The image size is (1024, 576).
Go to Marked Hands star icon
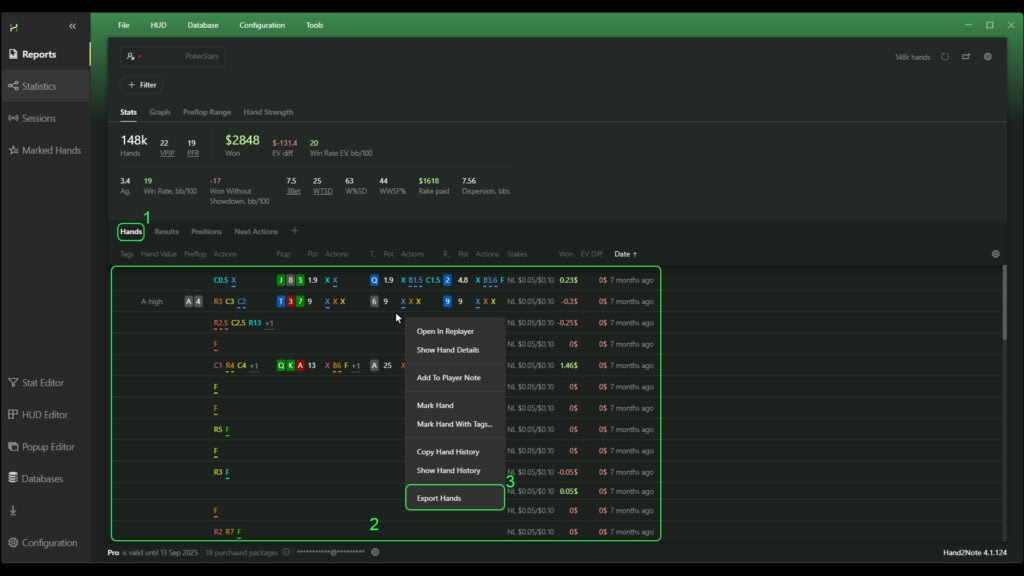(14, 150)
